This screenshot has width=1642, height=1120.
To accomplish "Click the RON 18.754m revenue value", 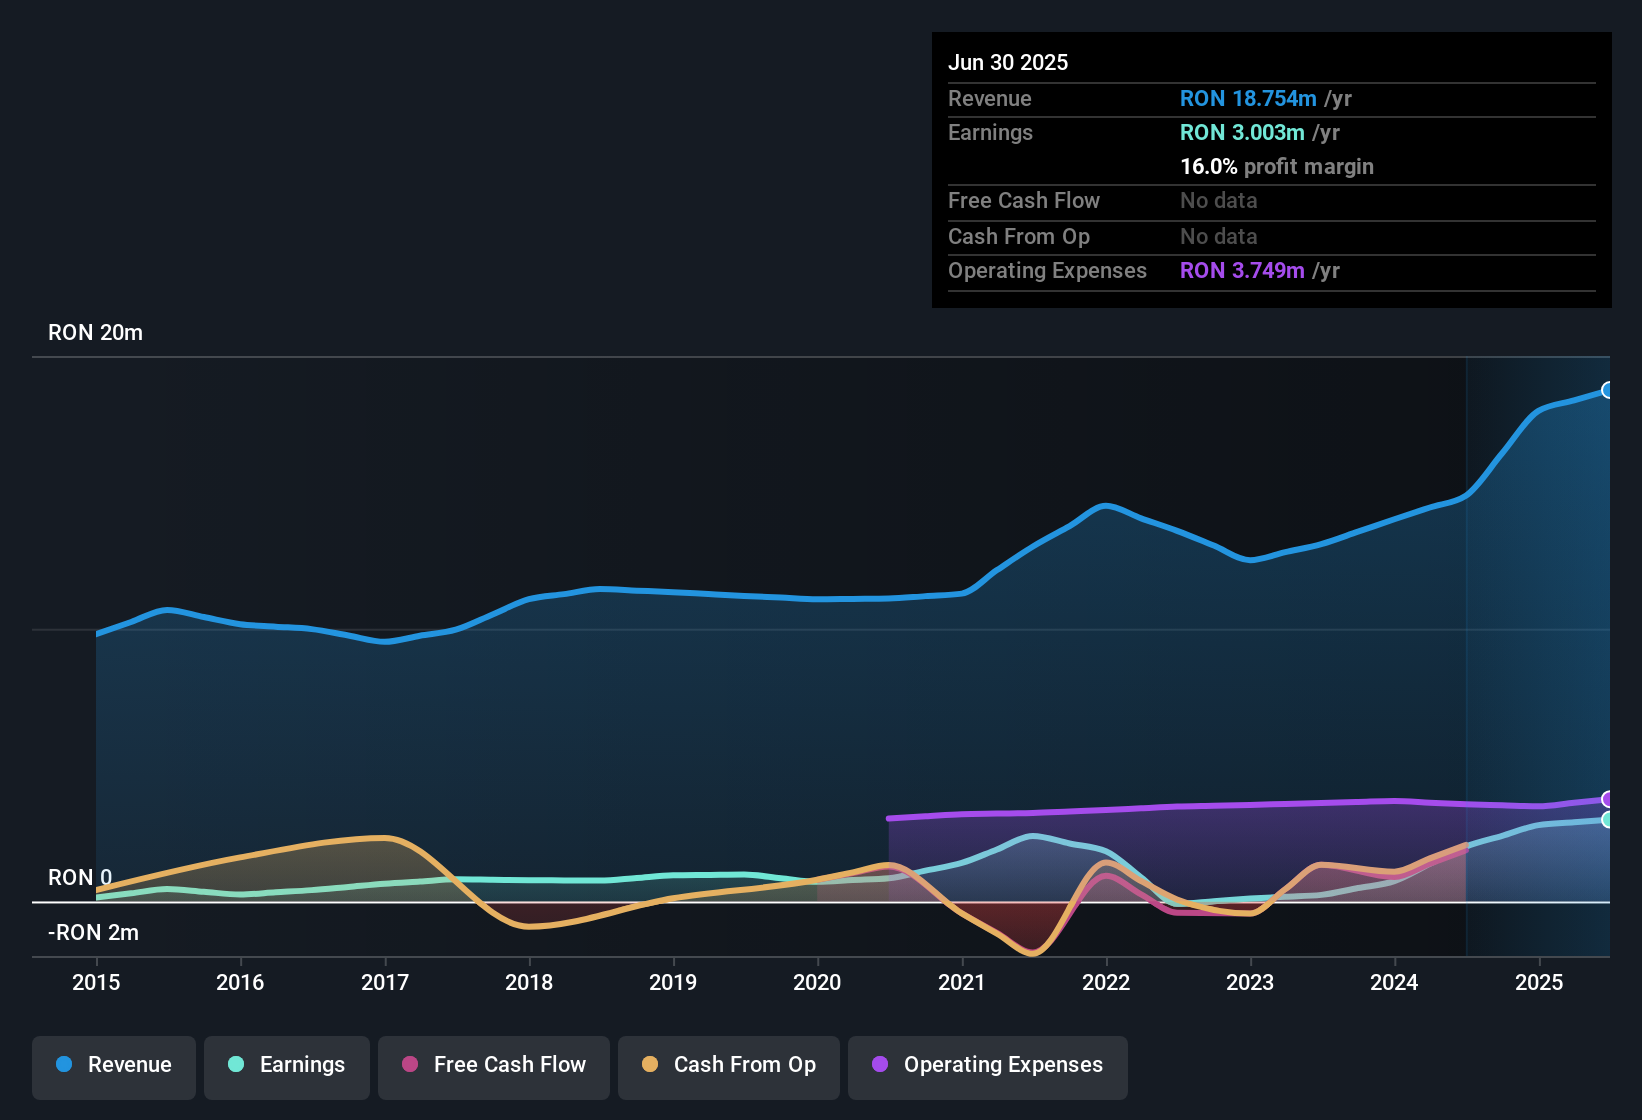I will click(x=1248, y=99).
